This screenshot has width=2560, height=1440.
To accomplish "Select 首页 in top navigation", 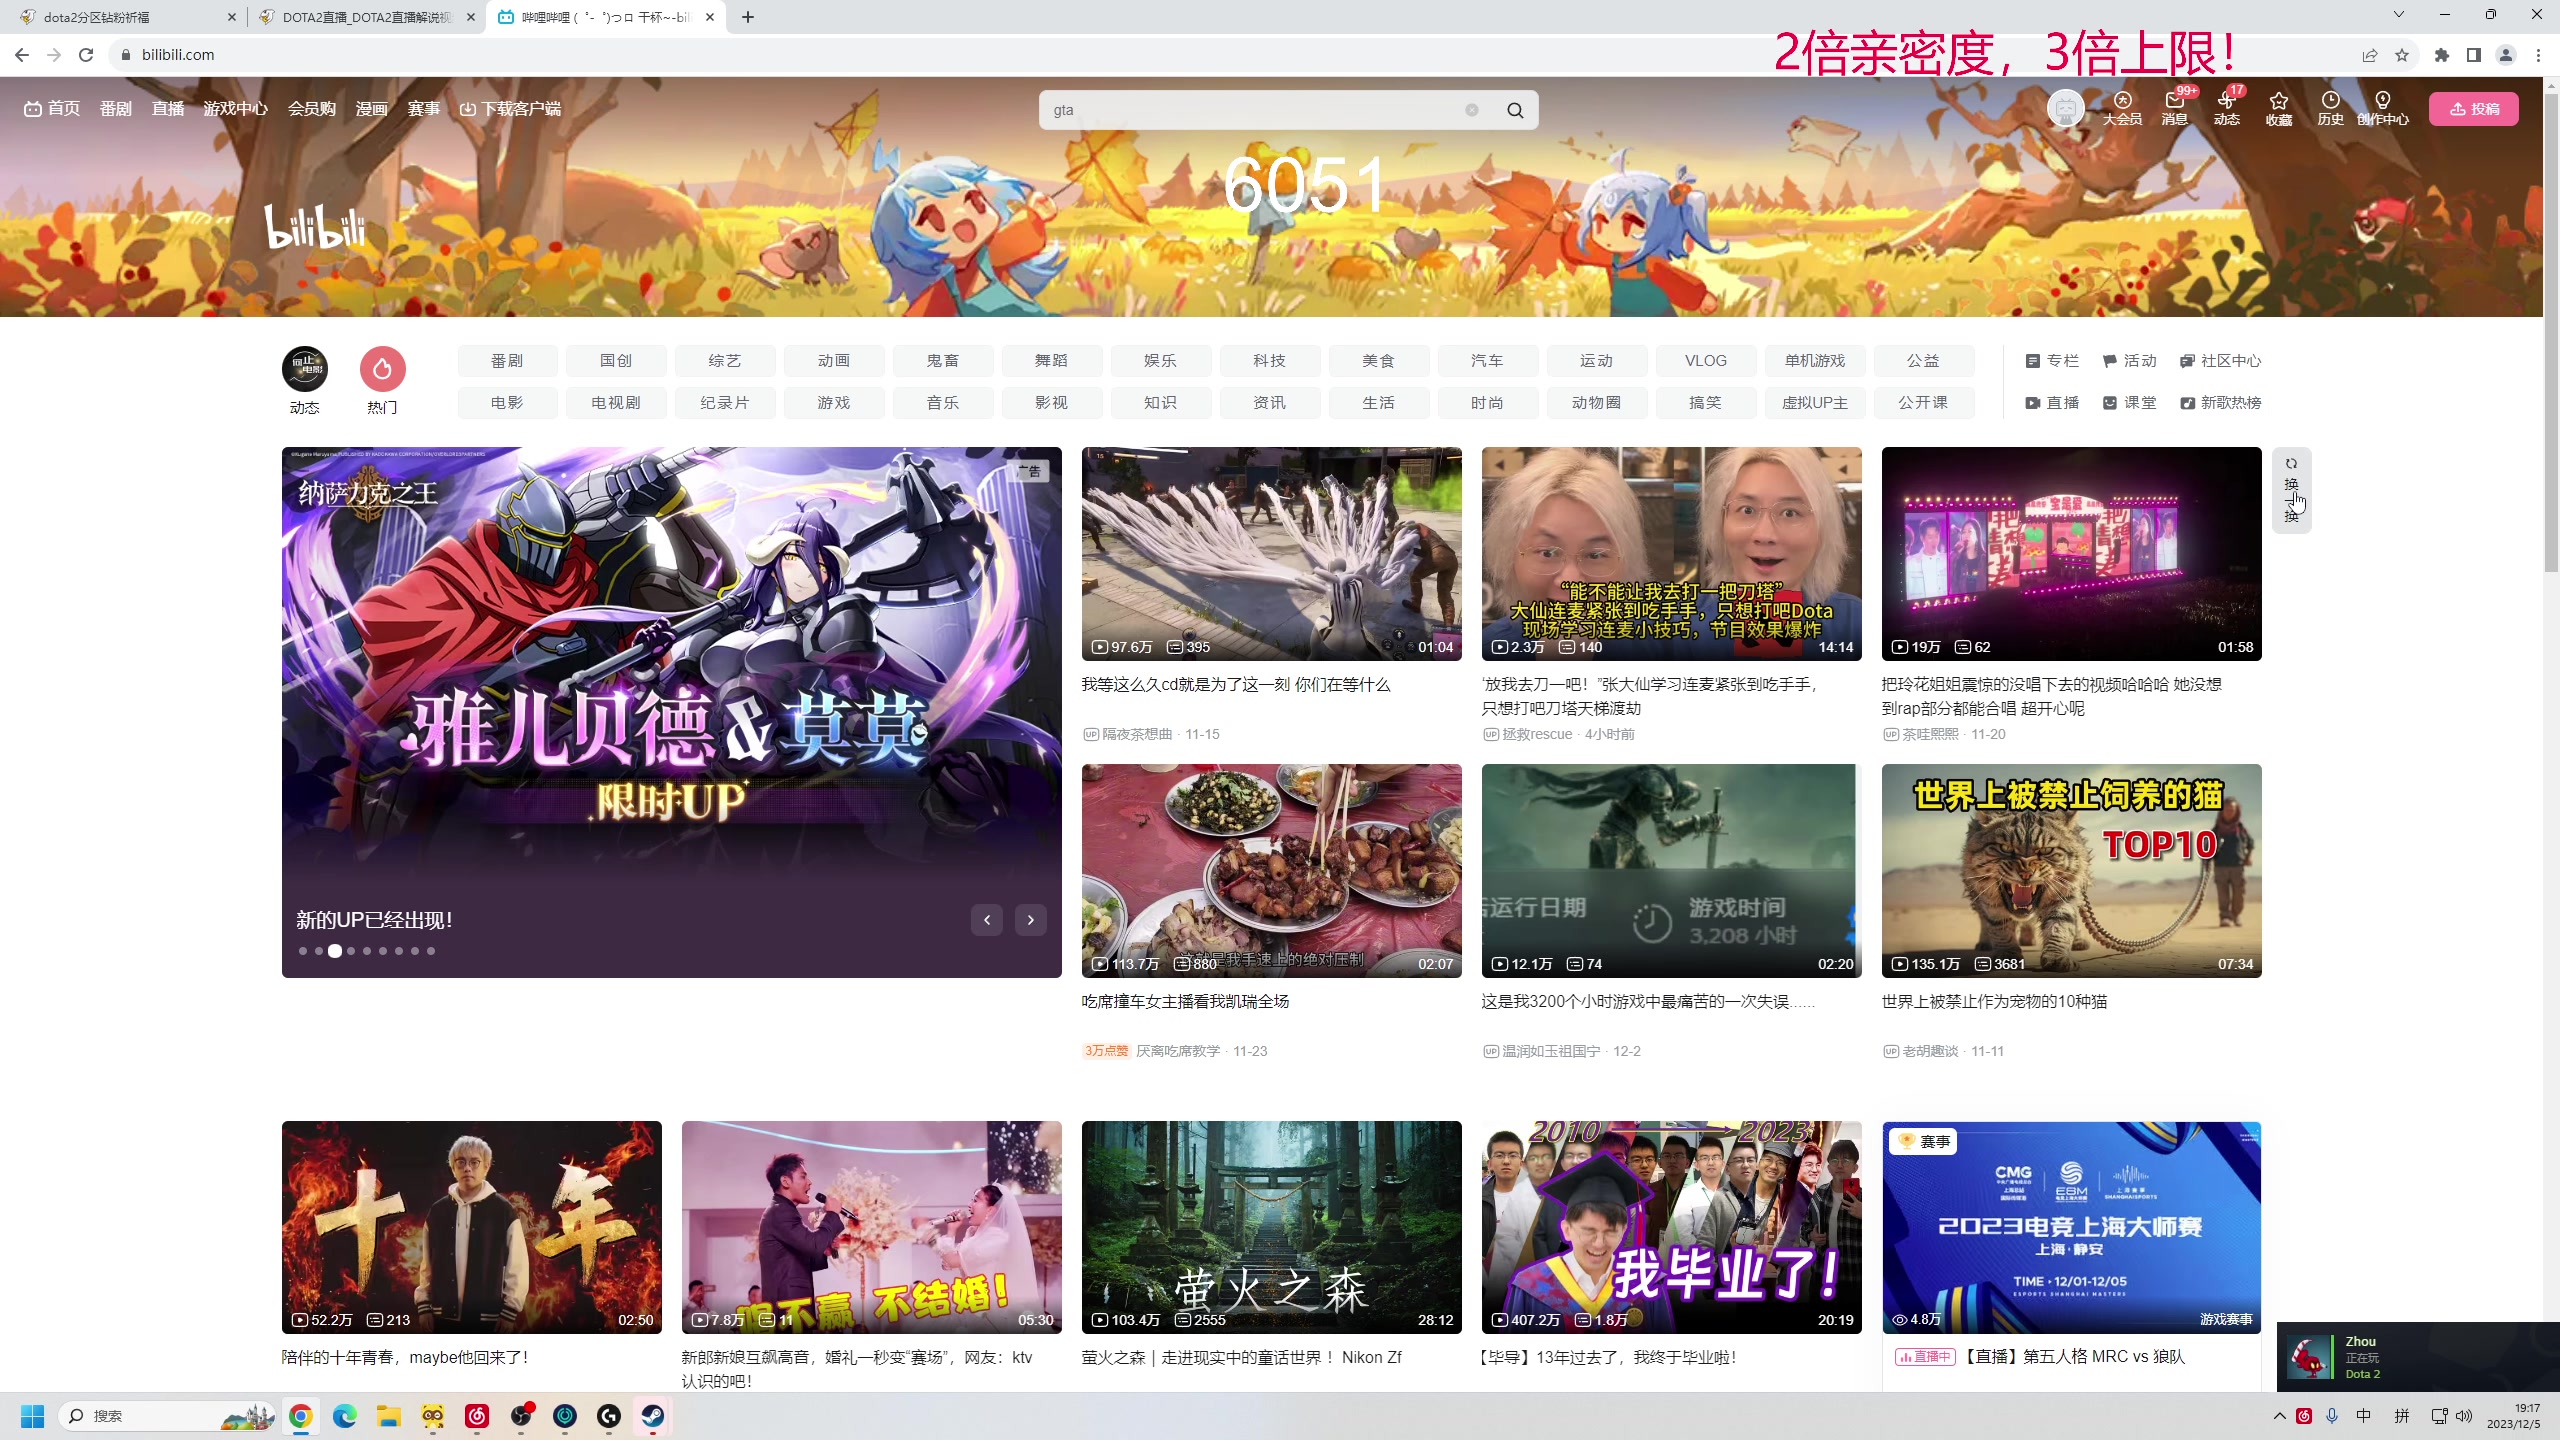I will click(x=52, y=109).
